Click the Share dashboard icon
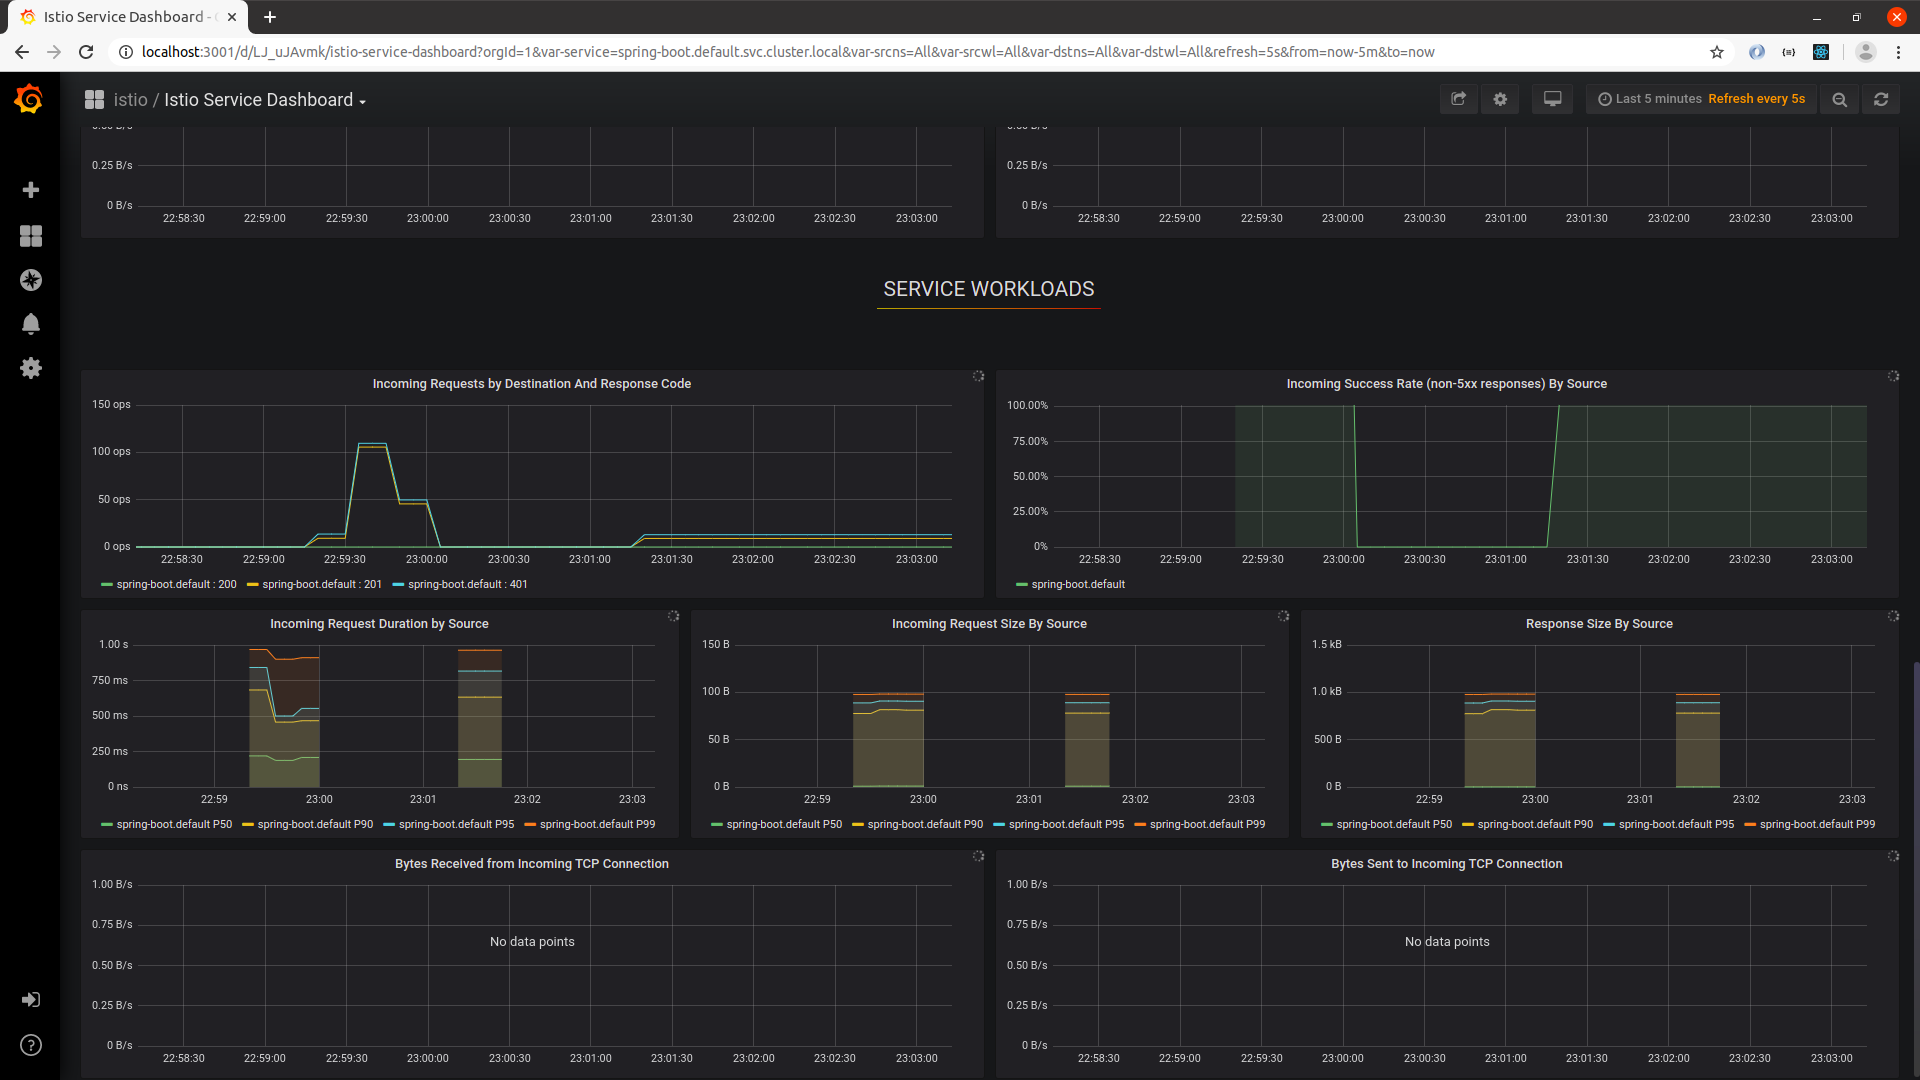This screenshot has width=1920, height=1080. point(1458,99)
